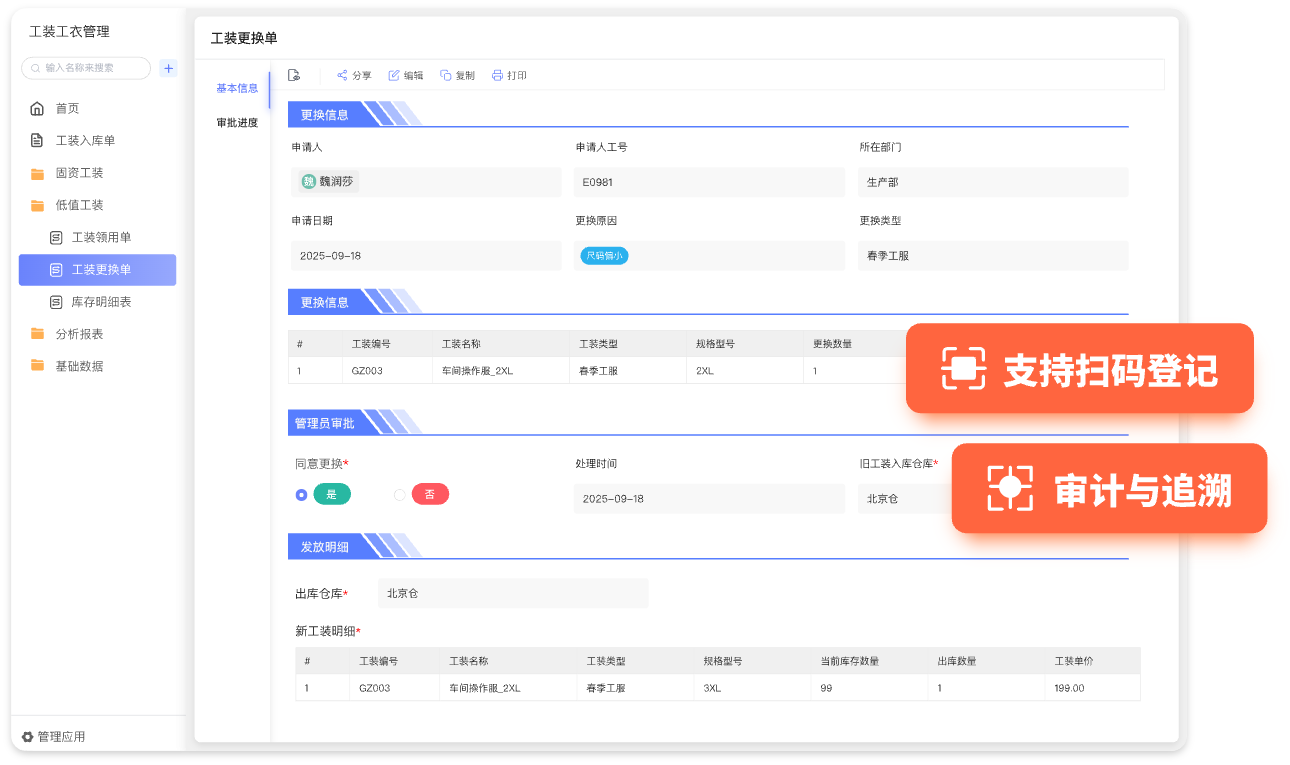
Task: Switch to the 基本信息 tab
Action: 237,88
